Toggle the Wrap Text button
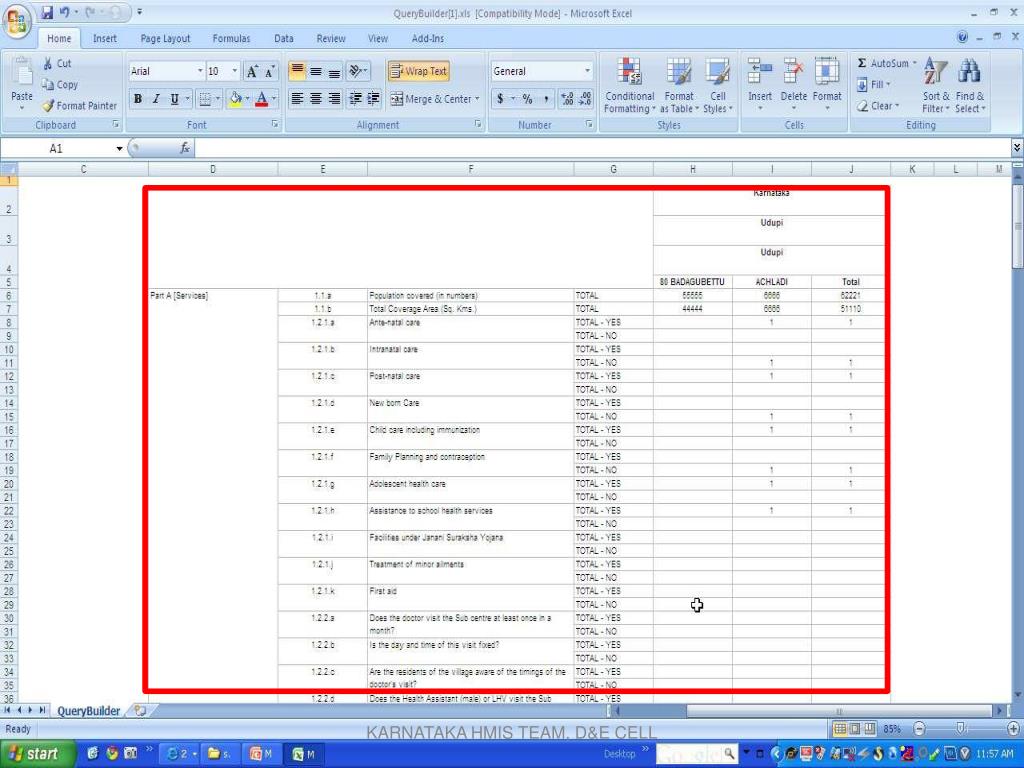 418,72
